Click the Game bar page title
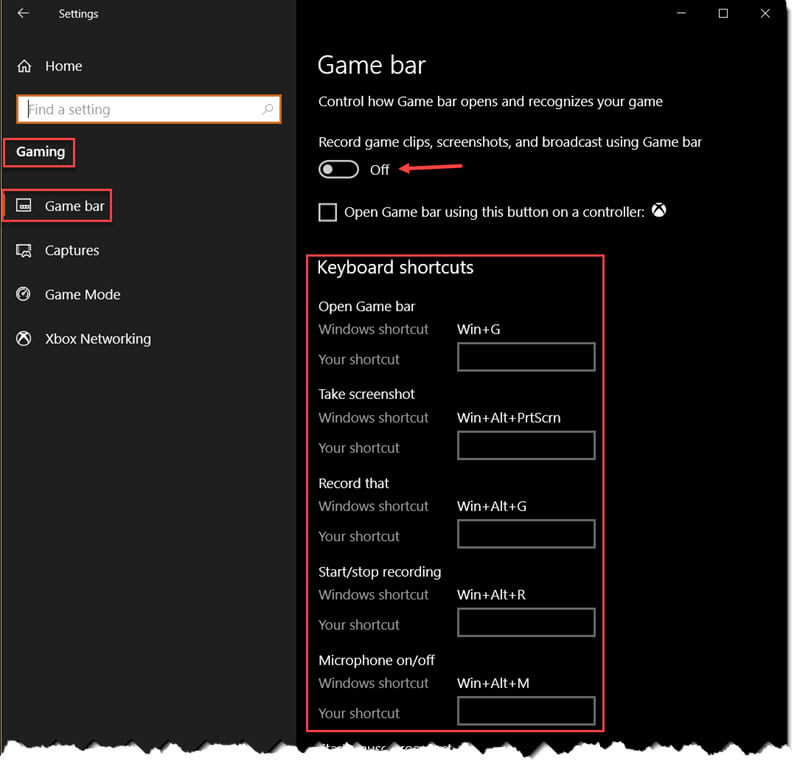 (x=371, y=65)
